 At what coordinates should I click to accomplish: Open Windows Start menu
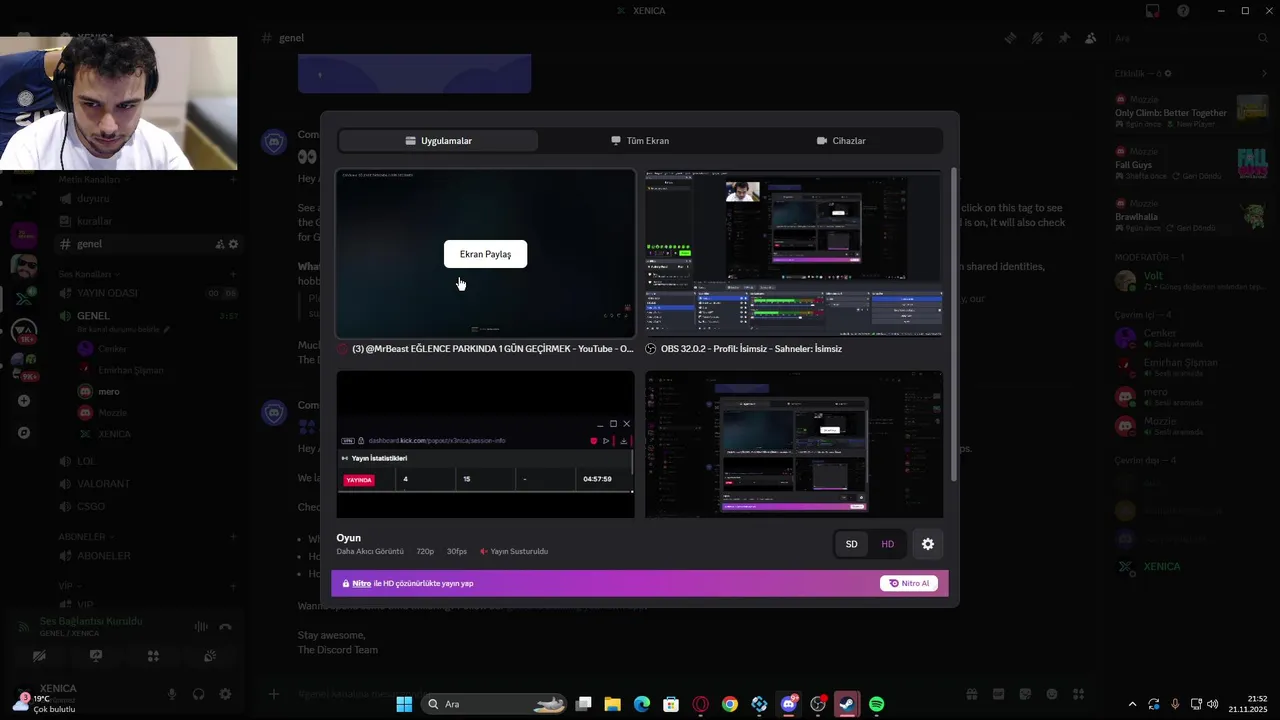(x=404, y=704)
